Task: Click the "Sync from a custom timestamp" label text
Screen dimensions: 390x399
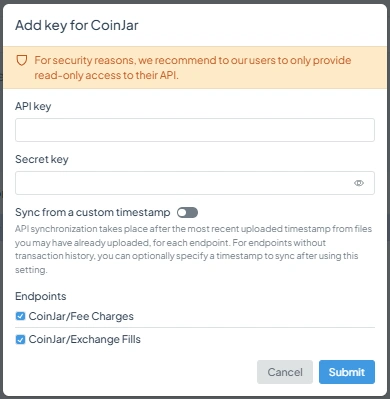Action: [x=93, y=212]
